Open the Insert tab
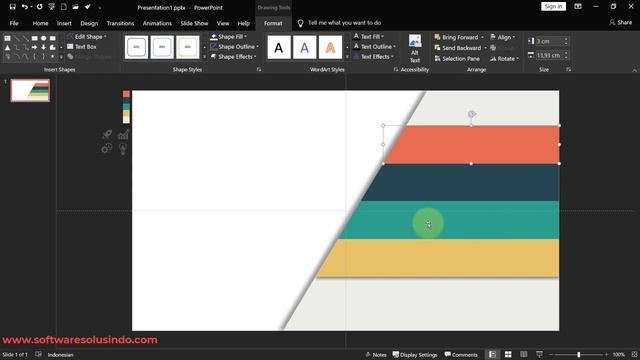 click(x=64, y=23)
